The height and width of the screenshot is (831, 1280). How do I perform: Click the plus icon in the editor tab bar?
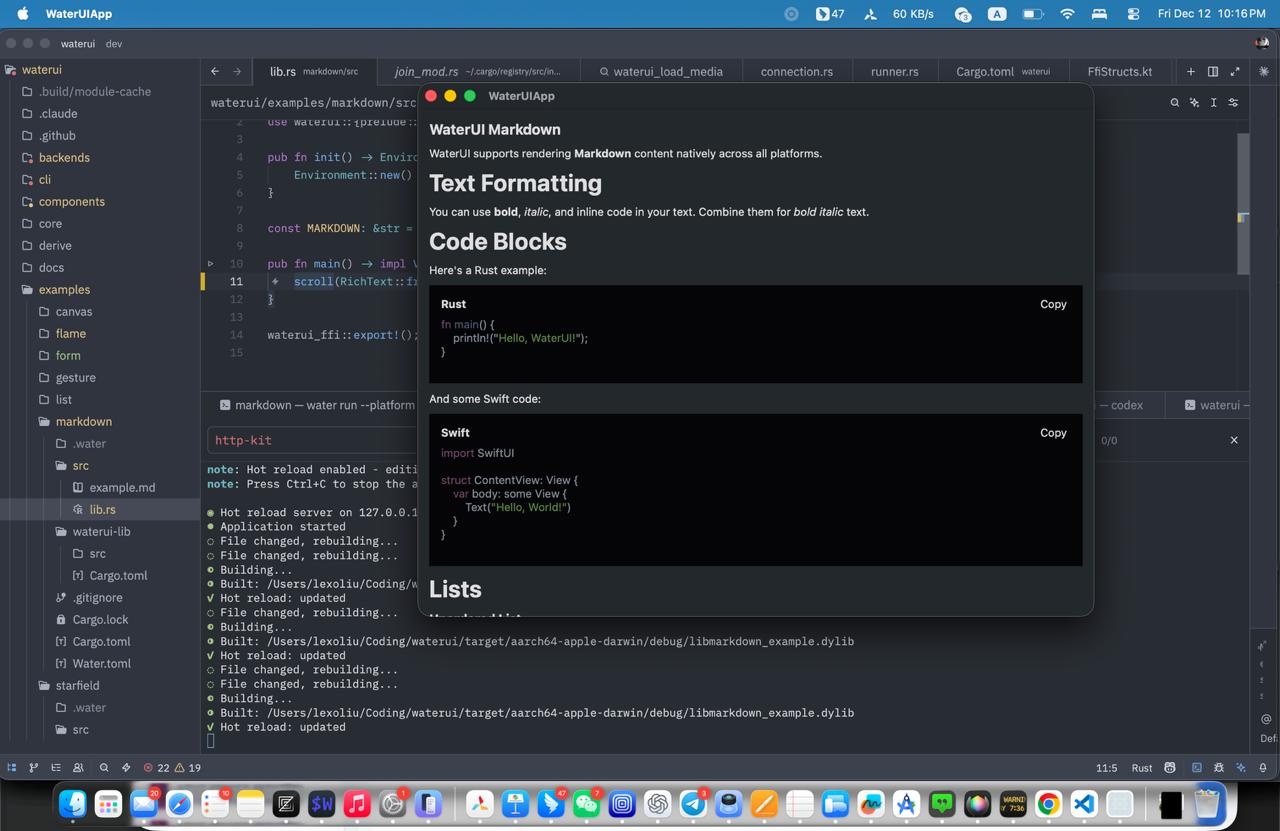[1191, 71]
